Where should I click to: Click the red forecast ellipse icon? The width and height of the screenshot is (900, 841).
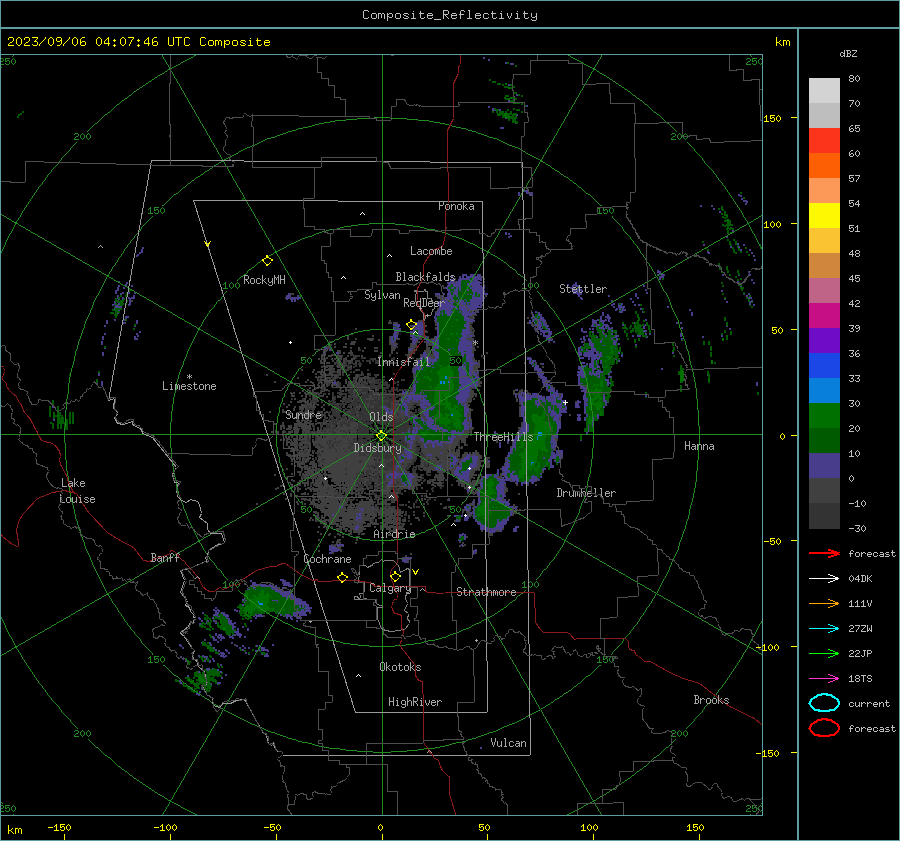click(824, 728)
